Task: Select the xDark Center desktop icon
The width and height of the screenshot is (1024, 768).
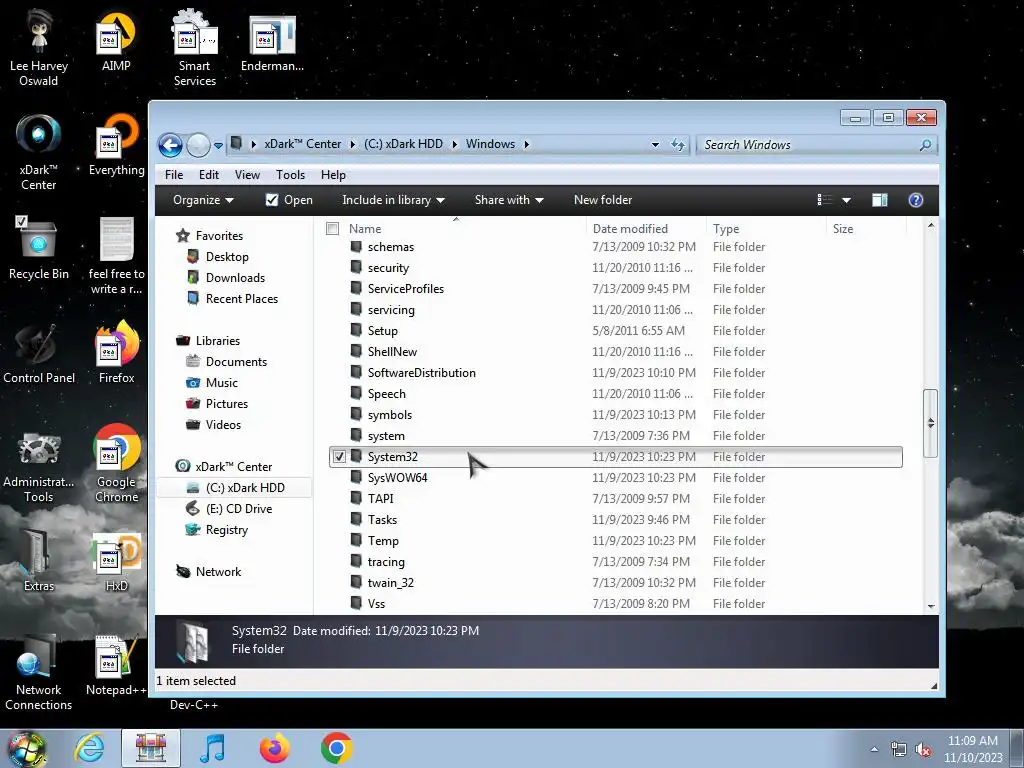Action: point(39,152)
